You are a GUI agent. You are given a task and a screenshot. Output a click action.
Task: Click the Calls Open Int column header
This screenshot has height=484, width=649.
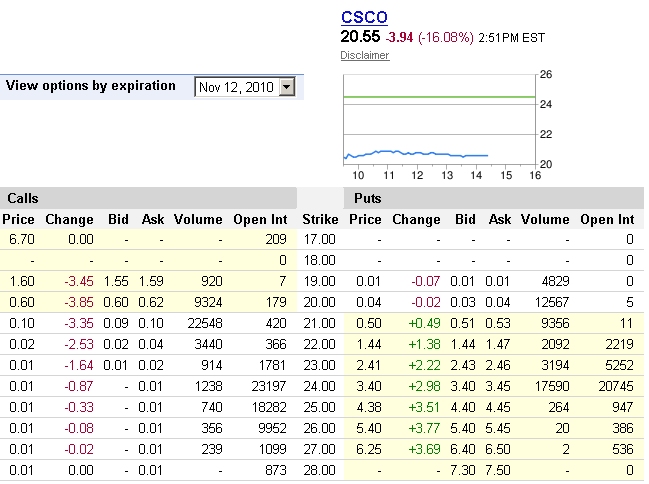(x=260, y=219)
